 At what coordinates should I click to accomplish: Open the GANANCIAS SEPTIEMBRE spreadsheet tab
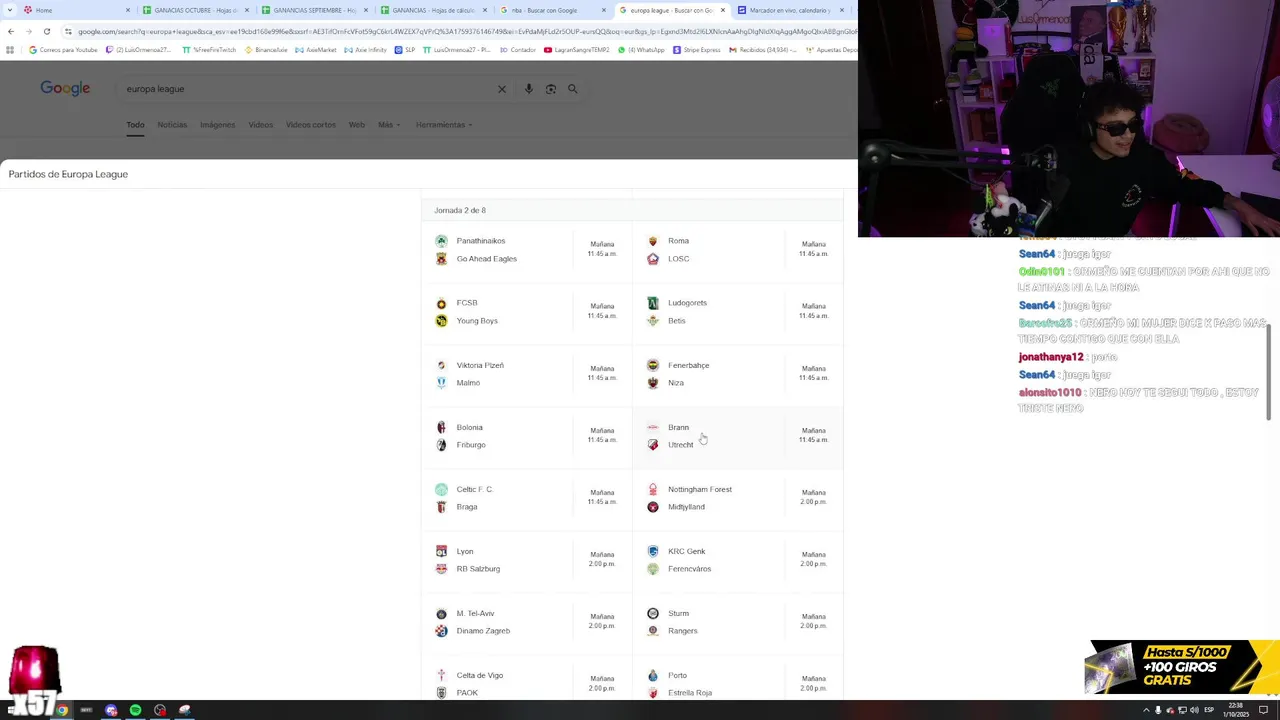click(x=313, y=10)
